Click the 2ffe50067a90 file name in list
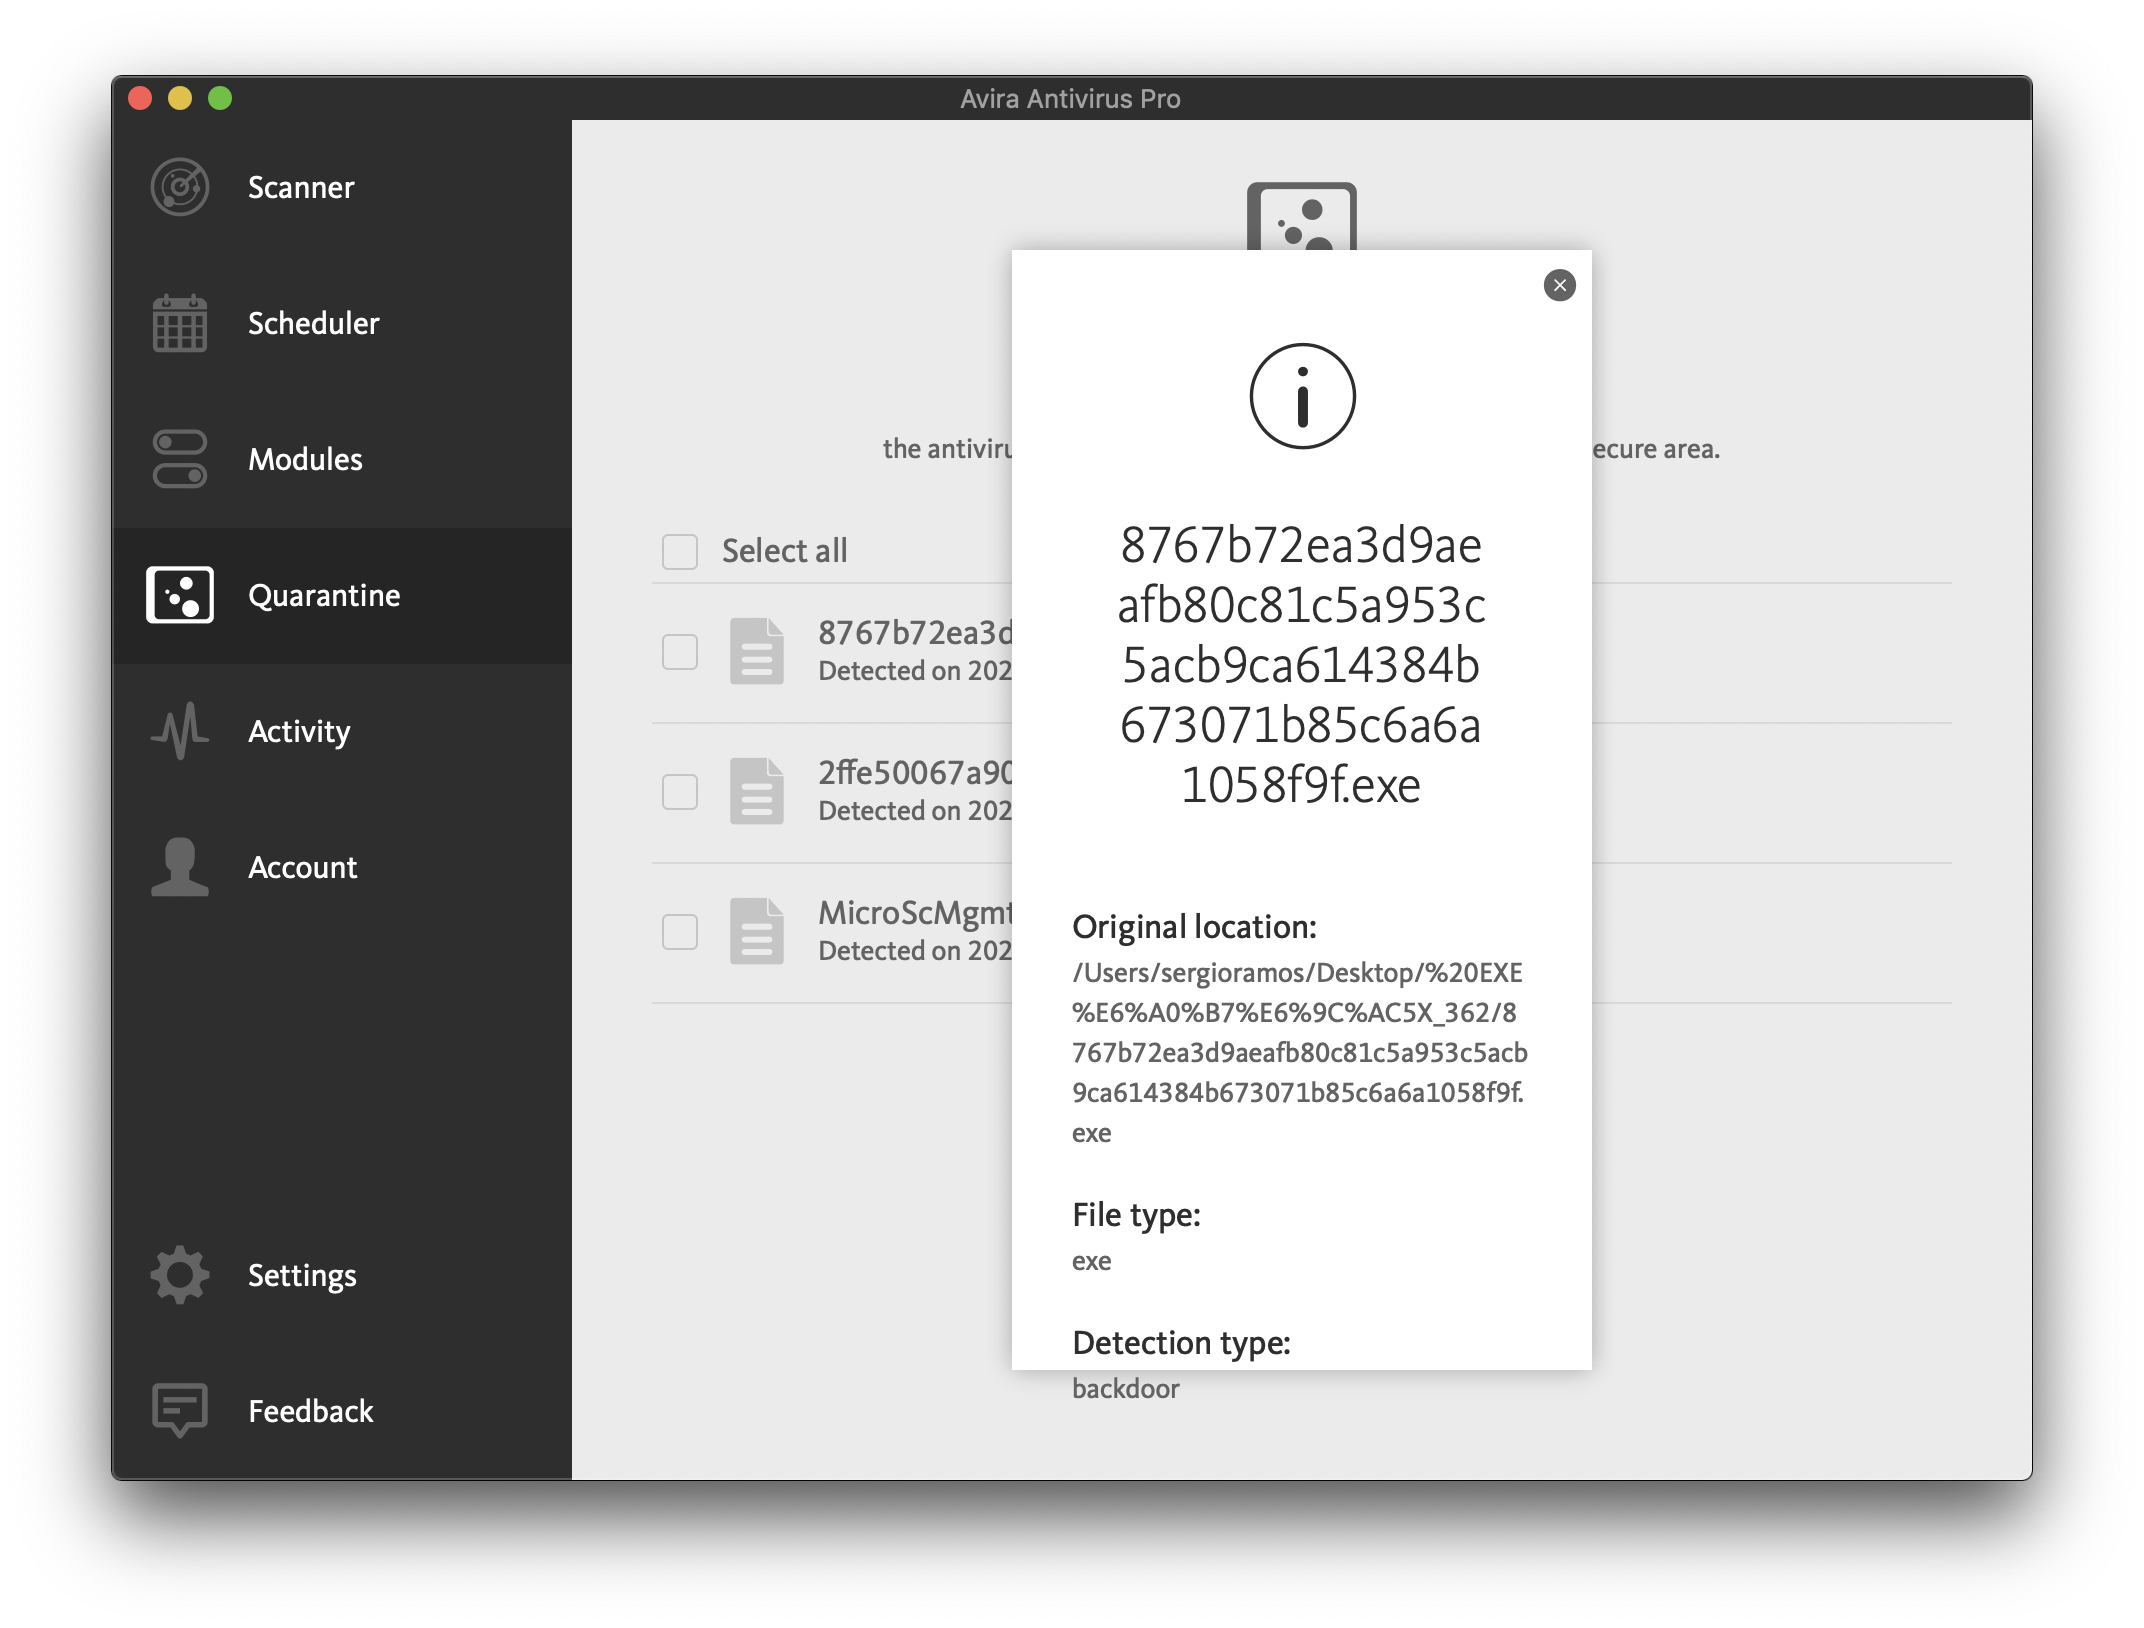2144x1628 pixels. [x=915, y=772]
